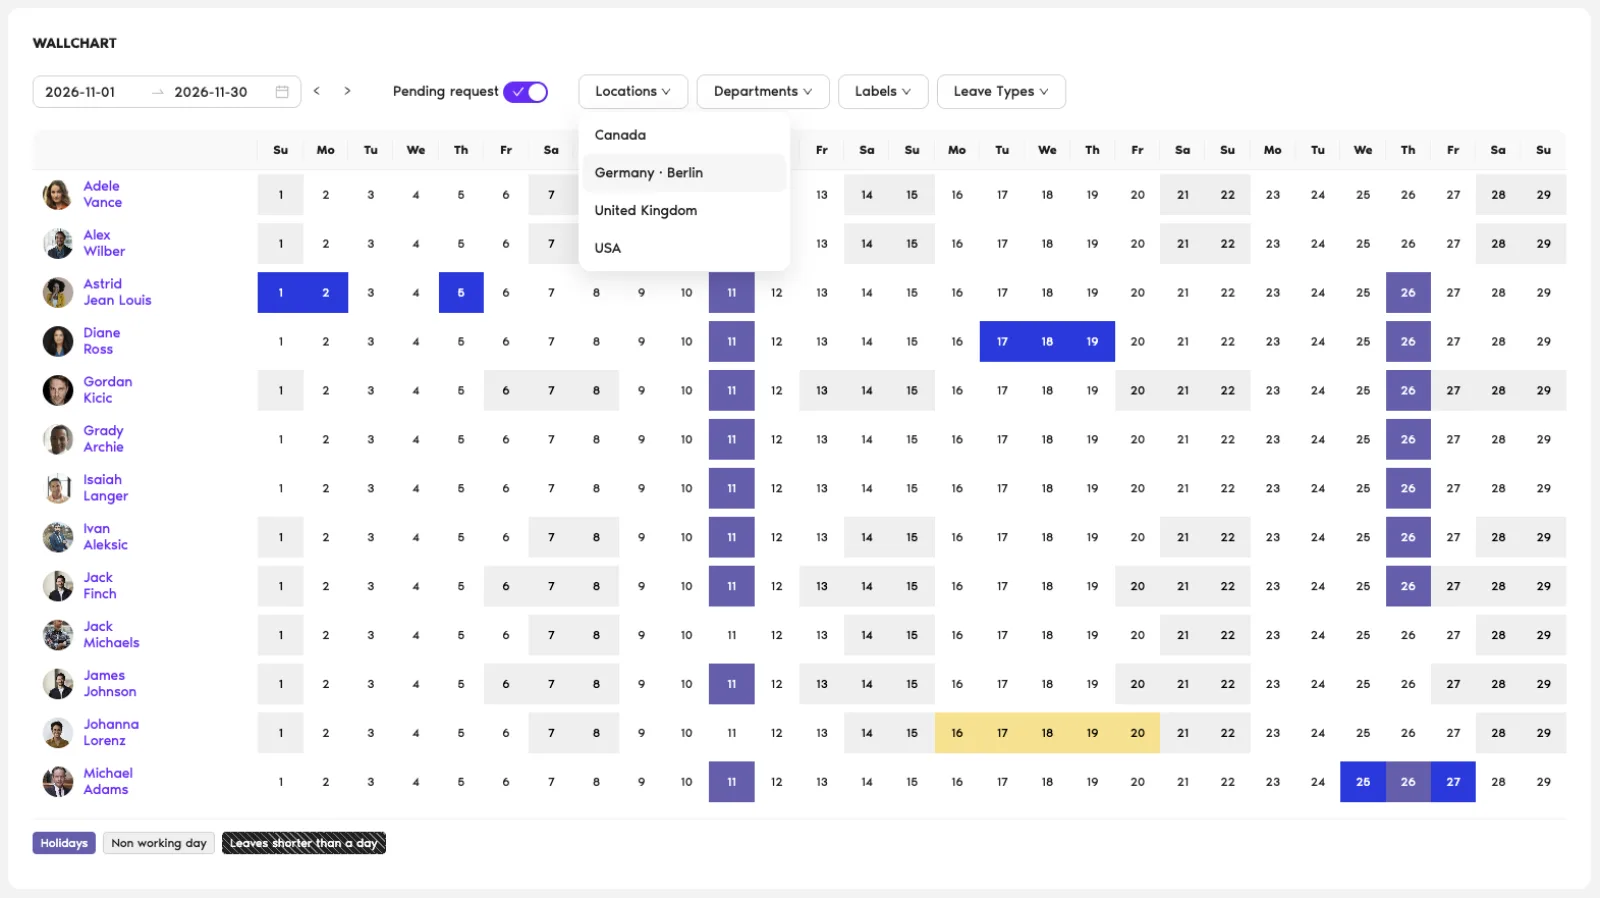Click day 1 cell in Astrid Jean Louis's row

tap(281, 293)
